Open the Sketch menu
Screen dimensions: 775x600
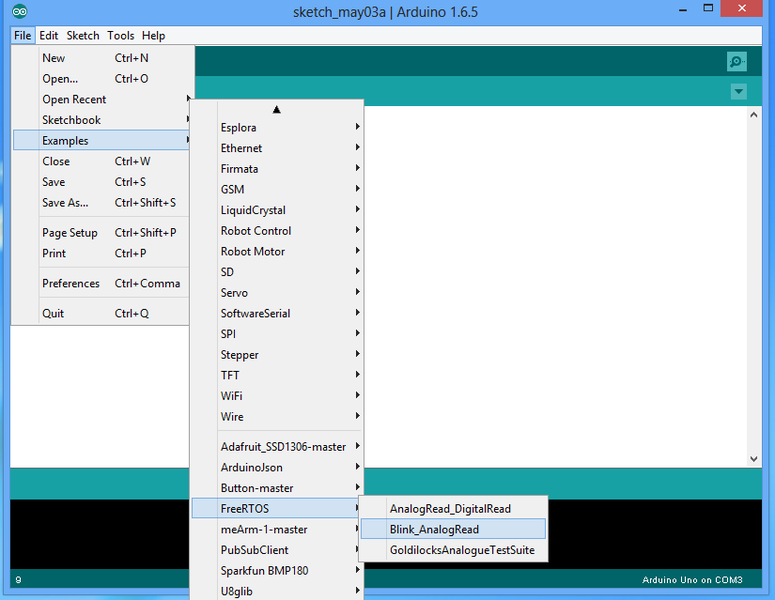[83, 36]
